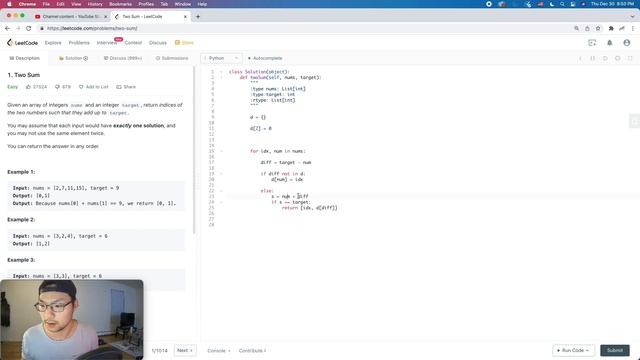
Task: Click the Do Not Disturb moon icon
Action: click(x=551, y=4)
